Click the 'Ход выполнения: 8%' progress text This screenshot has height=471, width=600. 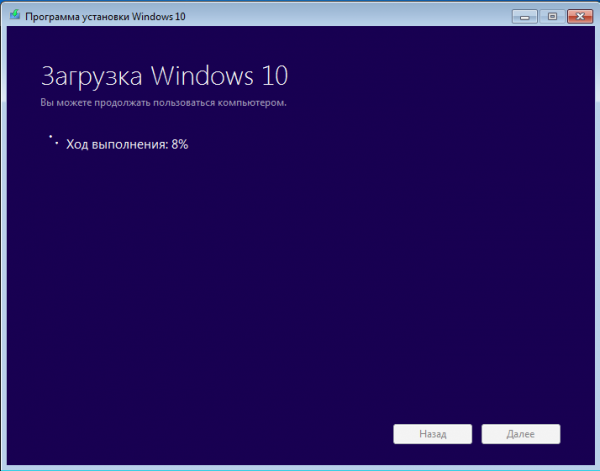pos(127,145)
